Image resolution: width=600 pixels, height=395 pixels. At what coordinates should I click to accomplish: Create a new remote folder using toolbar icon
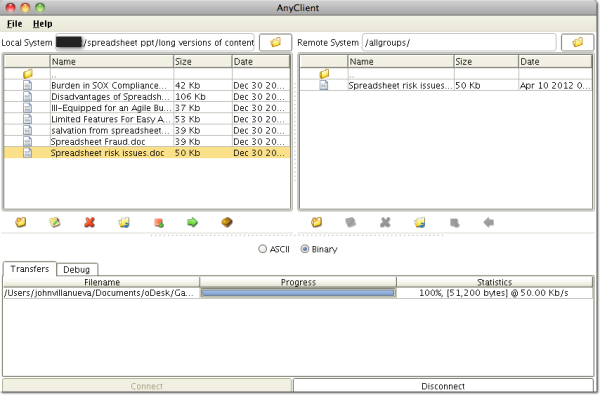click(316, 222)
